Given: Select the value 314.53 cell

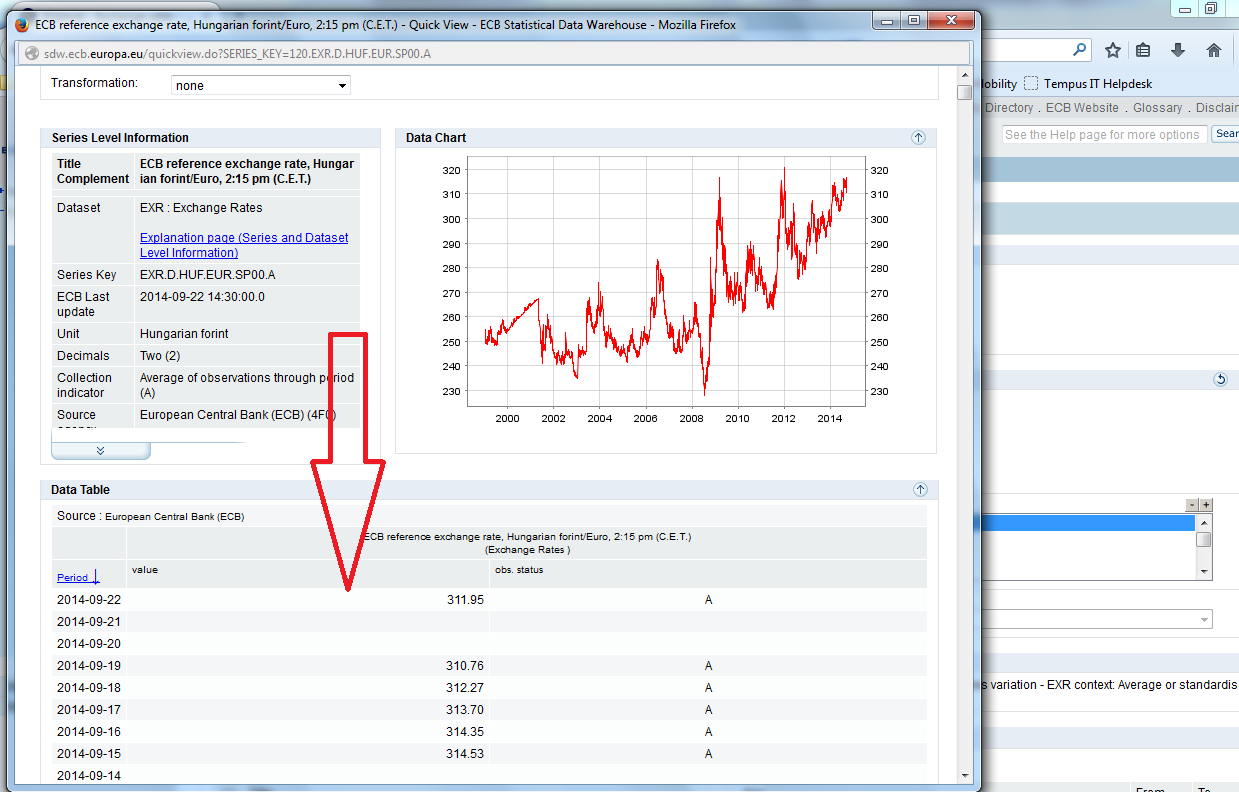Looking at the screenshot, I should [x=308, y=754].
